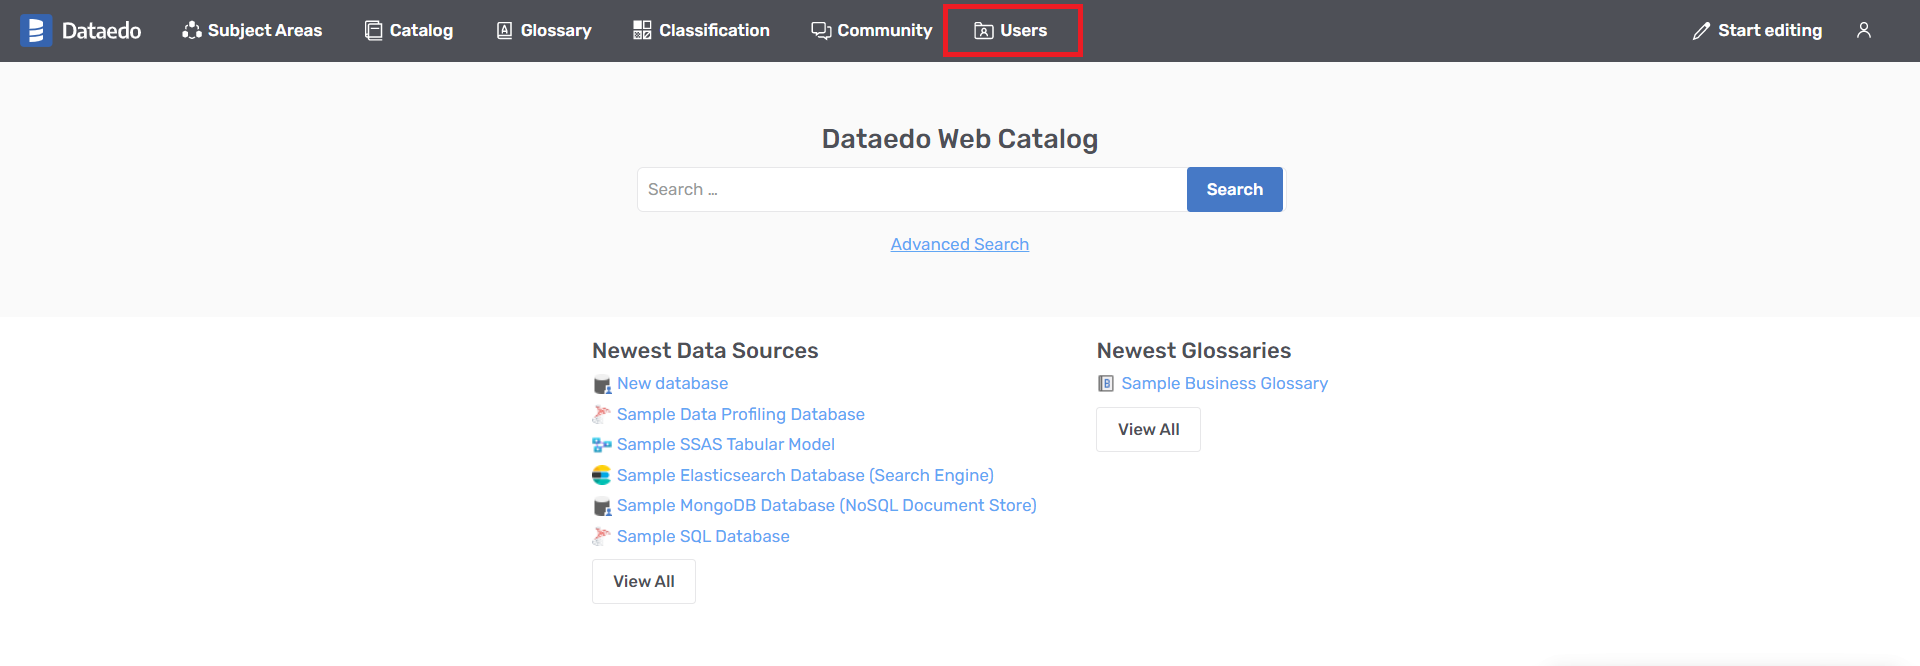Click the Sample Business Glossary icon

1106,383
